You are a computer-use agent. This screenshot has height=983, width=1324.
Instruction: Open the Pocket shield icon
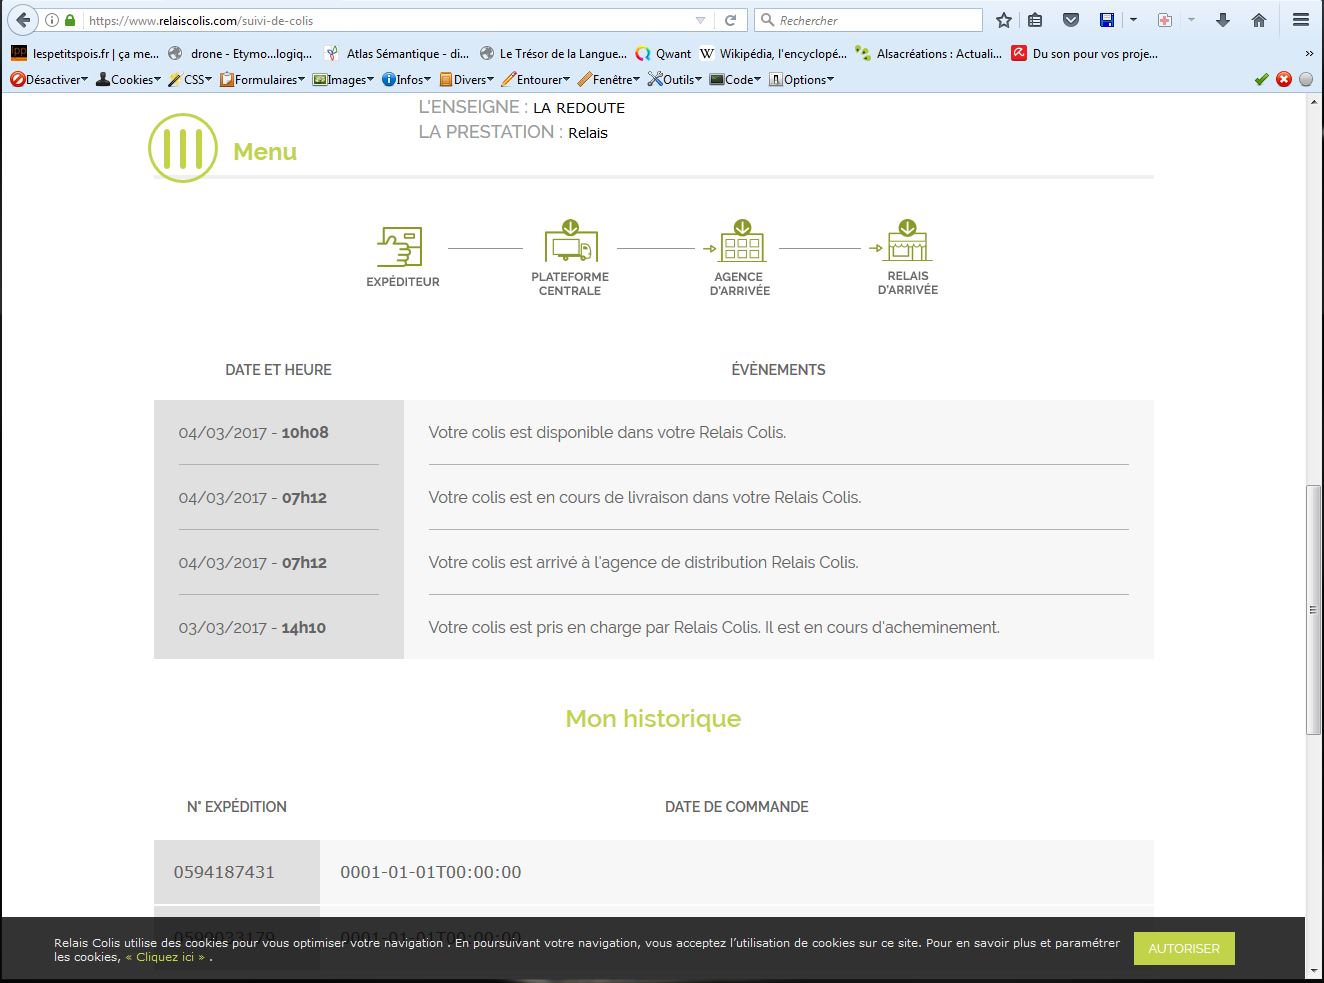click(x=1071, y=20)
